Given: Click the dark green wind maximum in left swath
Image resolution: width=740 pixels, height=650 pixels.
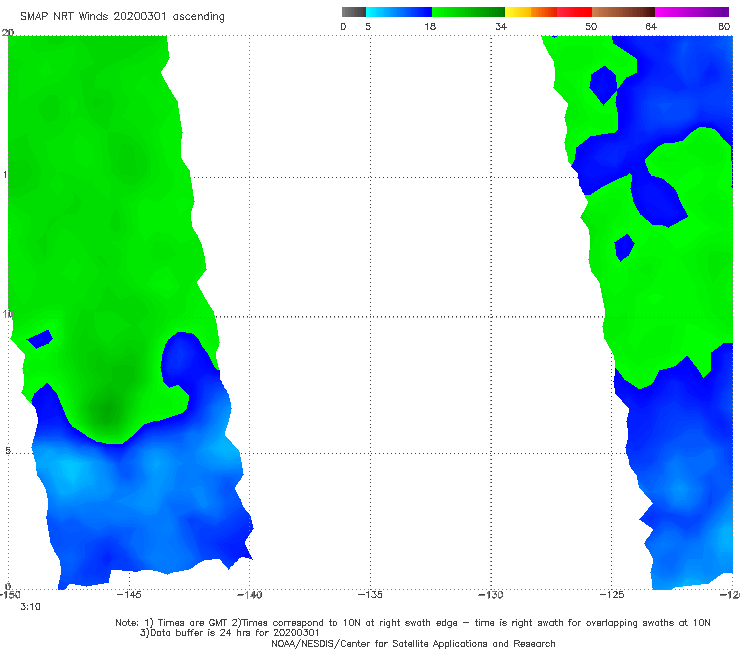Looking at the screenshot, I should point(109,412).
